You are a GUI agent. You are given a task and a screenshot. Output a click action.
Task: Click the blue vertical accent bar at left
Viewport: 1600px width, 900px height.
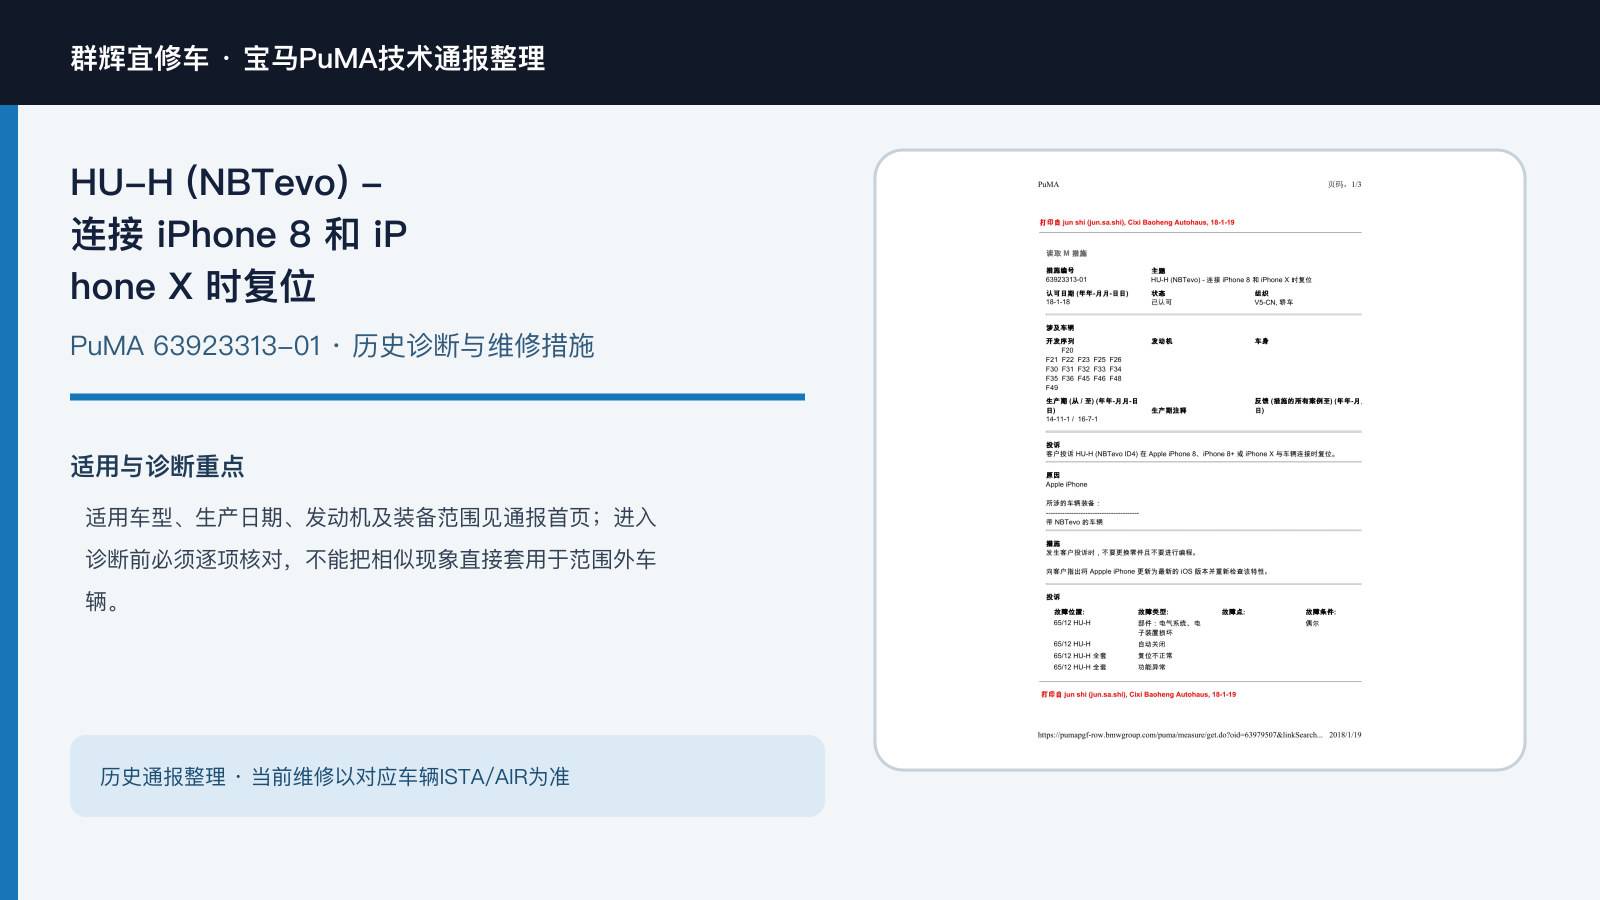pos(9,502)
